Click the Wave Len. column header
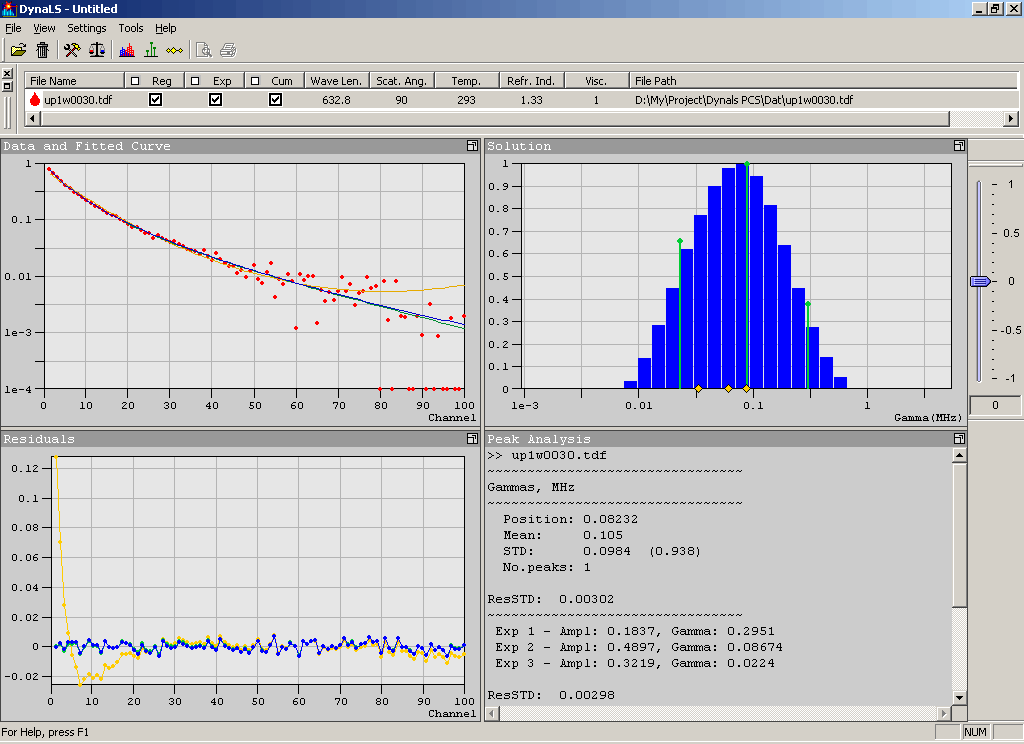 [337, 81]
